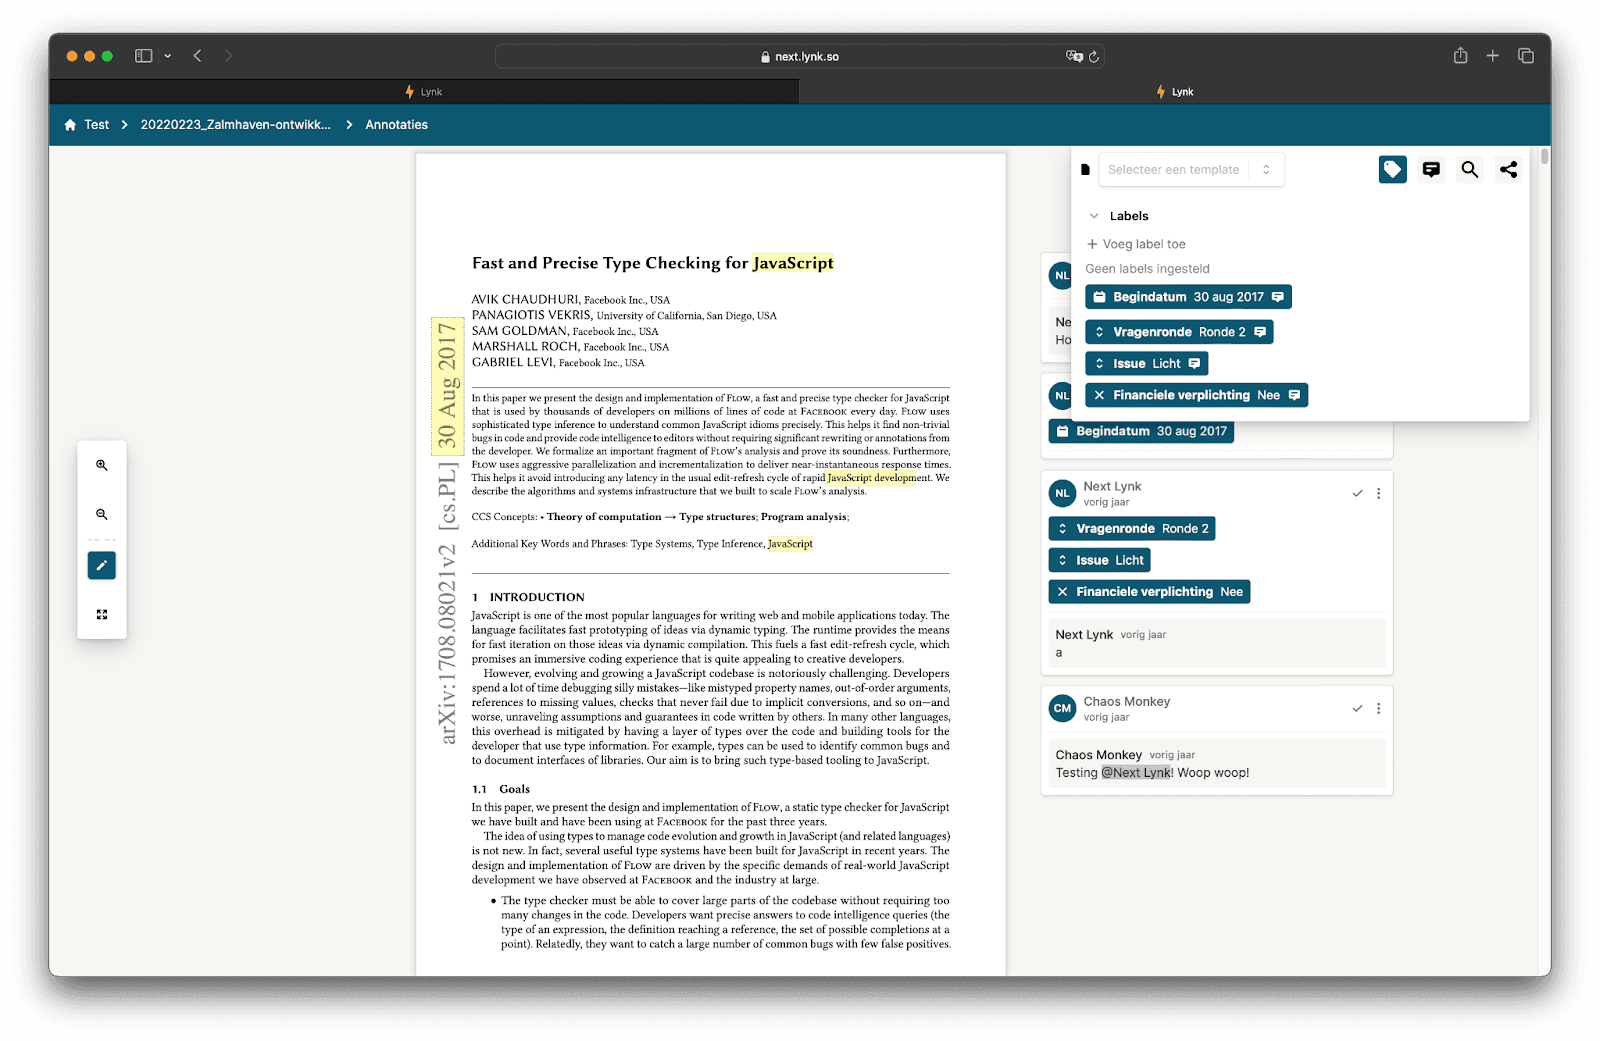Switch to the second Lynk browser tab
The width and height of the screenshot is (1600, 1041).
click(x=1175, y=91)
